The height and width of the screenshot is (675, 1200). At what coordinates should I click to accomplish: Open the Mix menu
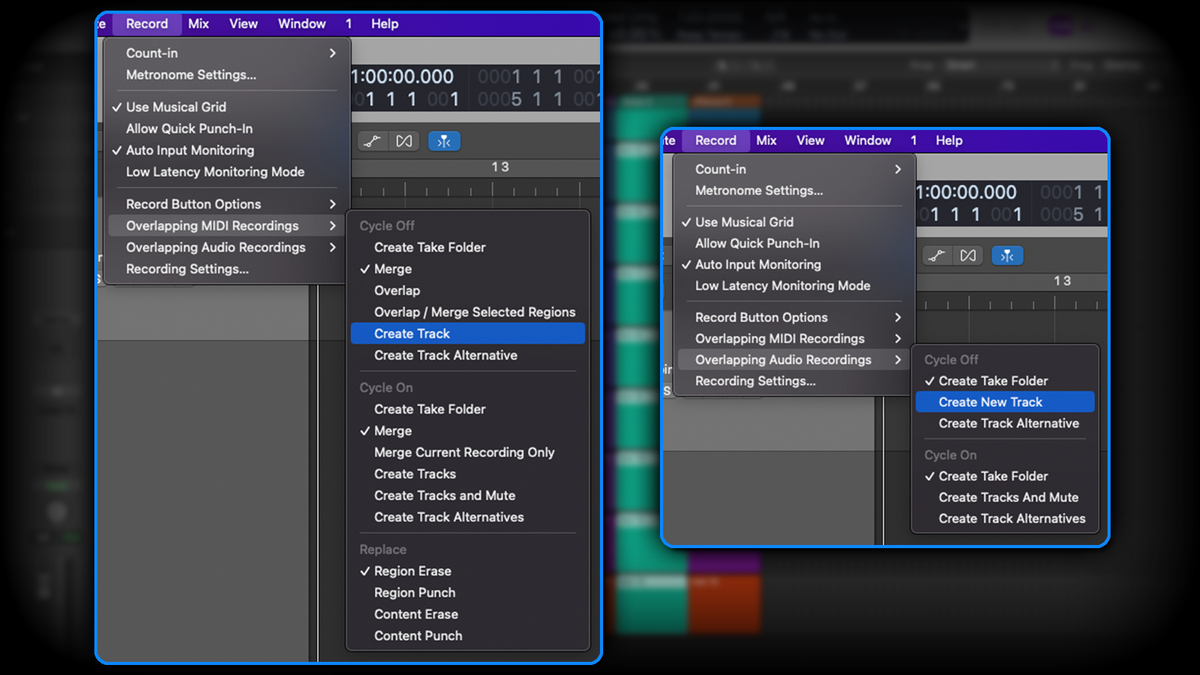click(197, 23)
